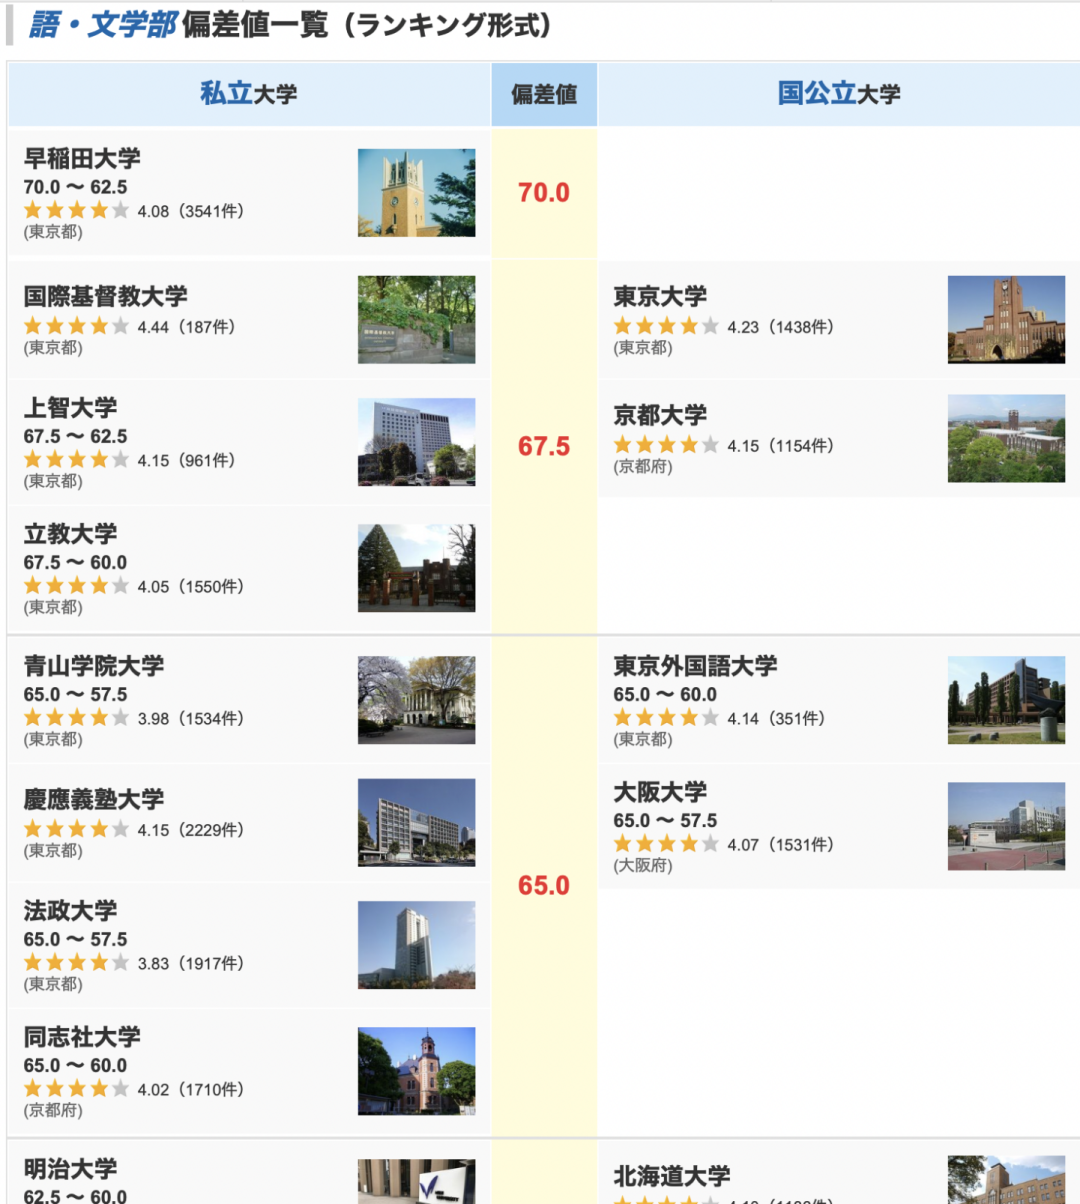Image resolution: width=1080 pixels, height=1204 pixels.
Task: Open the 東京外国語大学 link
Action: pos(695,666)
